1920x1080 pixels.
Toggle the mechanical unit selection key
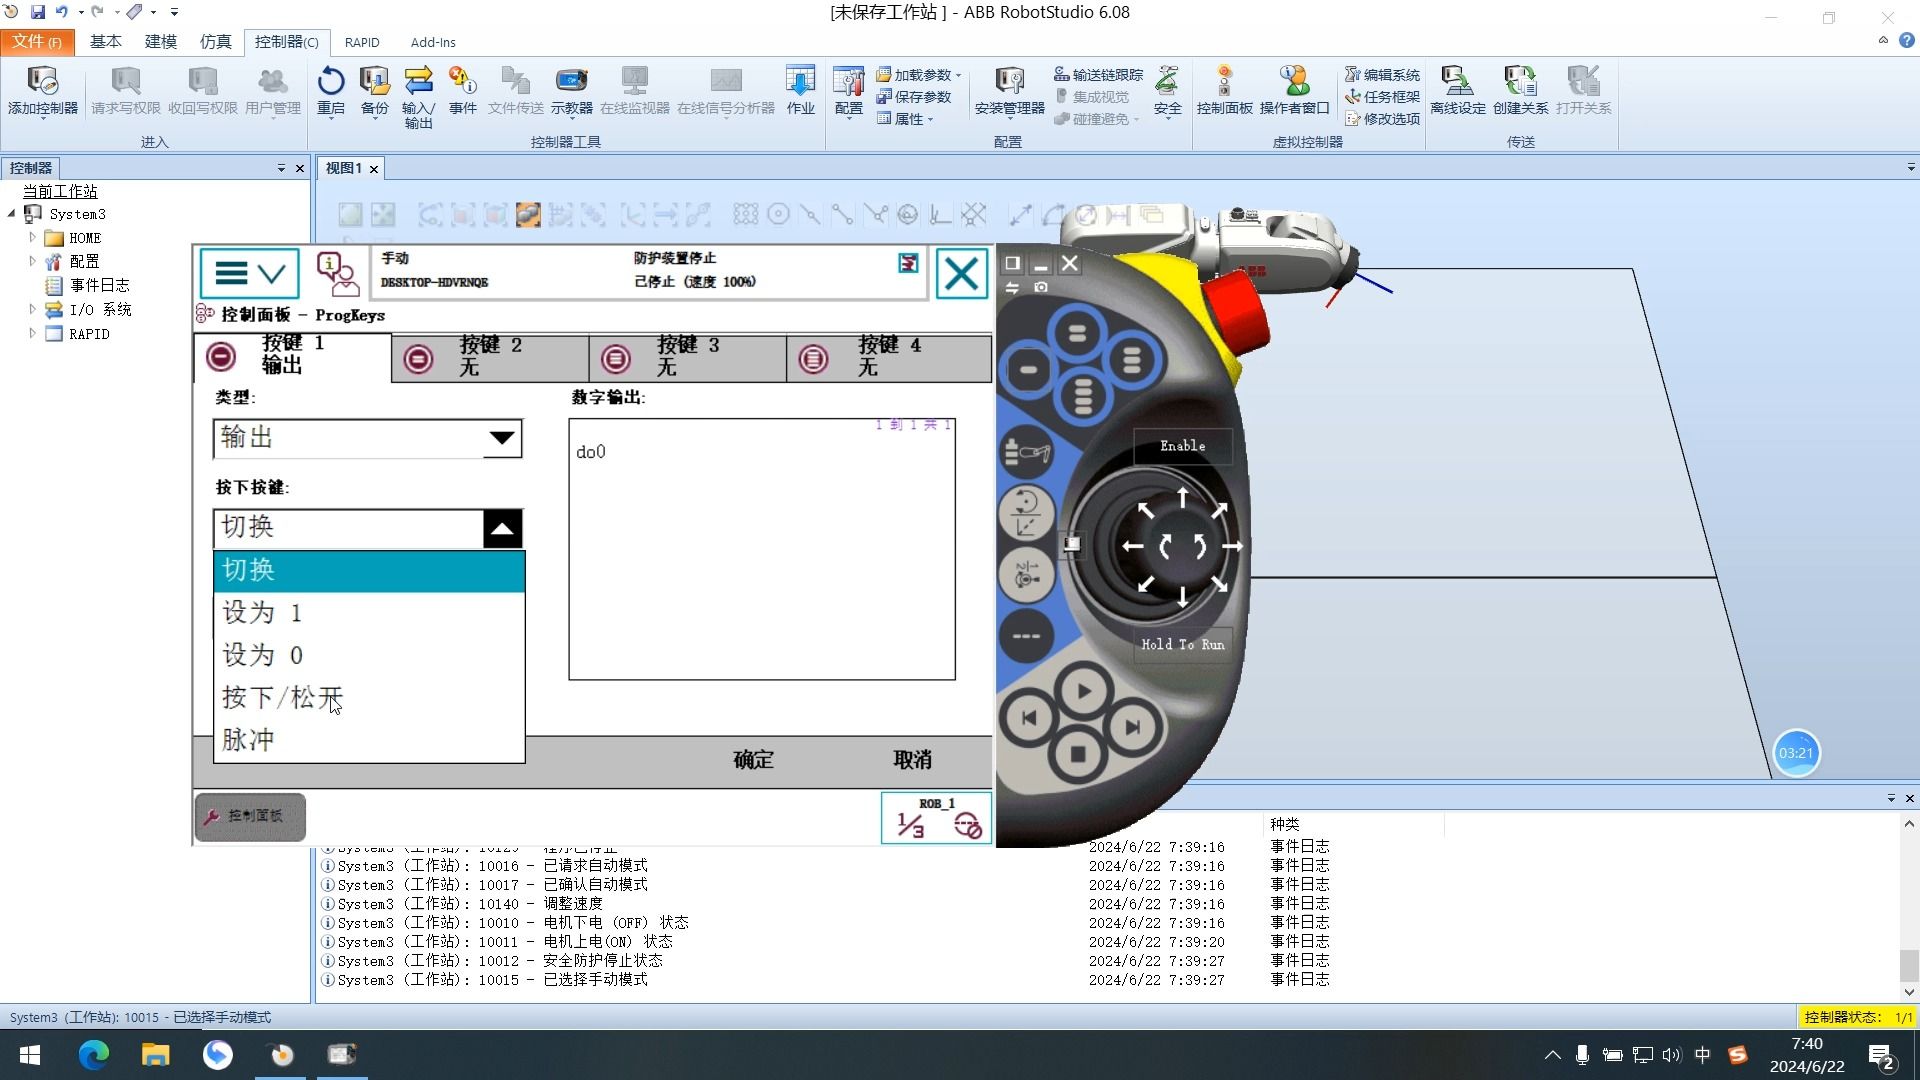coord(1026,453)
